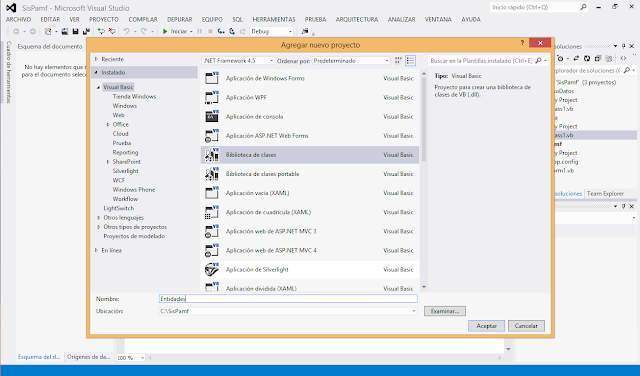This screenshot has height=376, width=640.
Task: Switch to Orígenes de datos tab
Action: [x=89, y=357]
